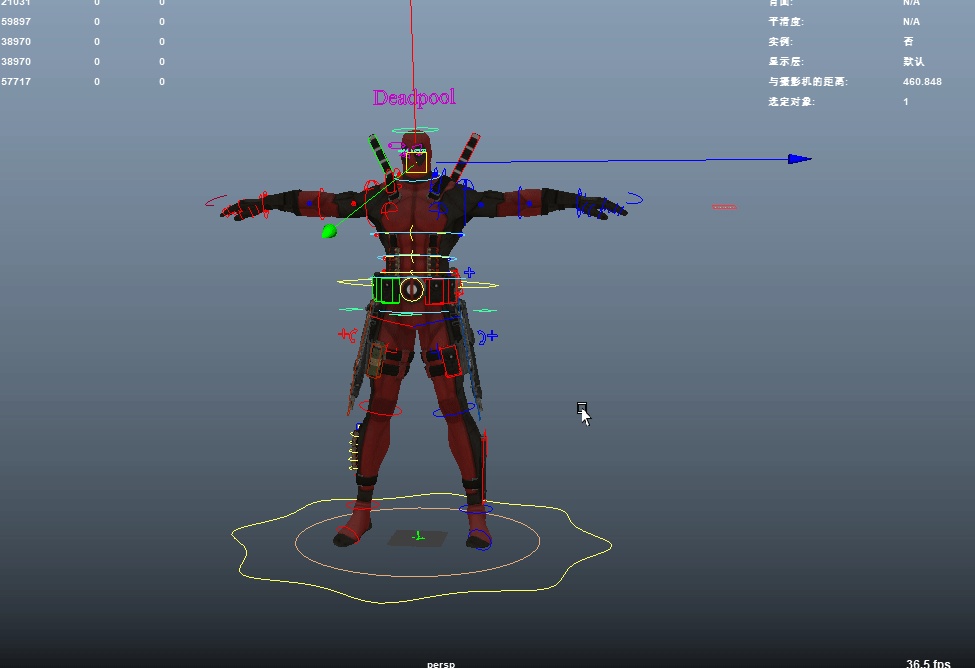The width and height of the screenshot is (975, 668).
Task: Click the 与摄影机的距离 label
Action: pyautogui.click(x=808, y=81)
